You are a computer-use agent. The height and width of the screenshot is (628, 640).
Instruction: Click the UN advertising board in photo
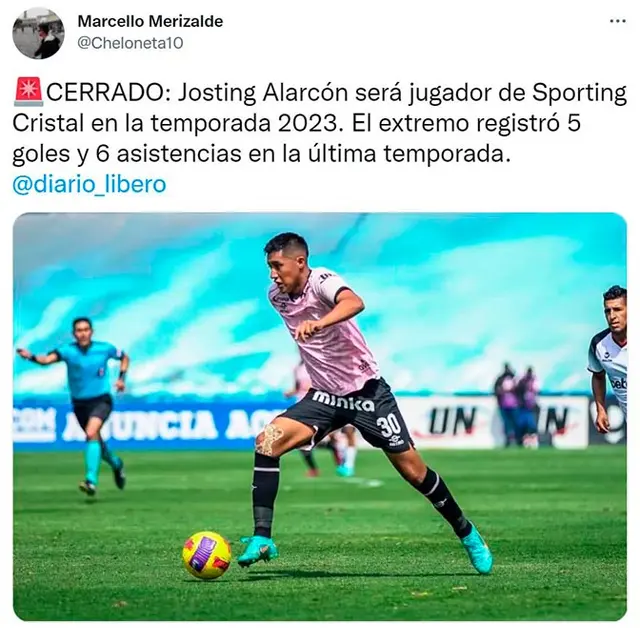tap(452, 420)
